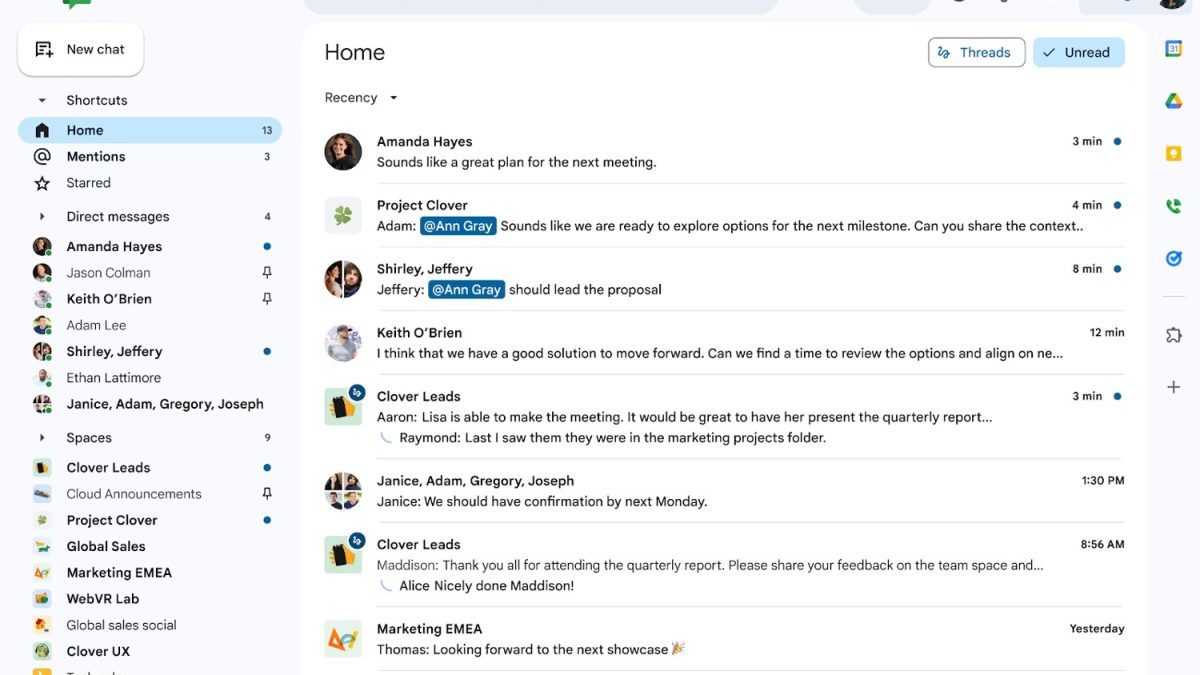
Task: Click the Mentions at-sign icon
Action: [42, 156]
